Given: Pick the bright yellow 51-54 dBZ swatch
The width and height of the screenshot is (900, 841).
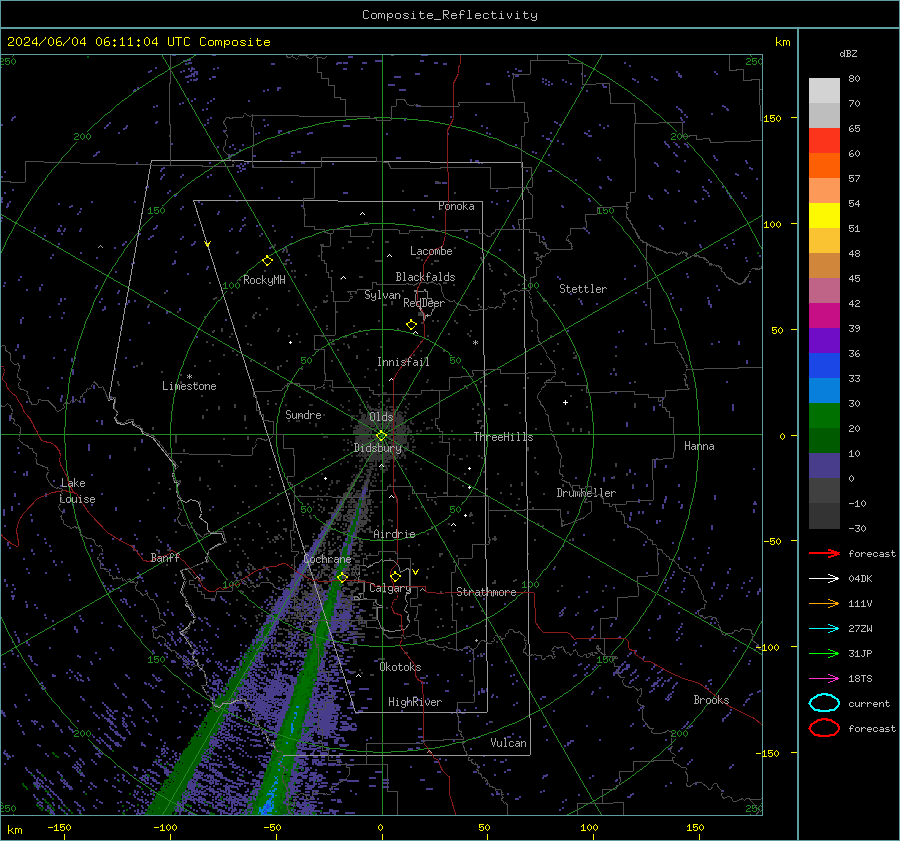Looking at the screenshot, I should [824, 216].
